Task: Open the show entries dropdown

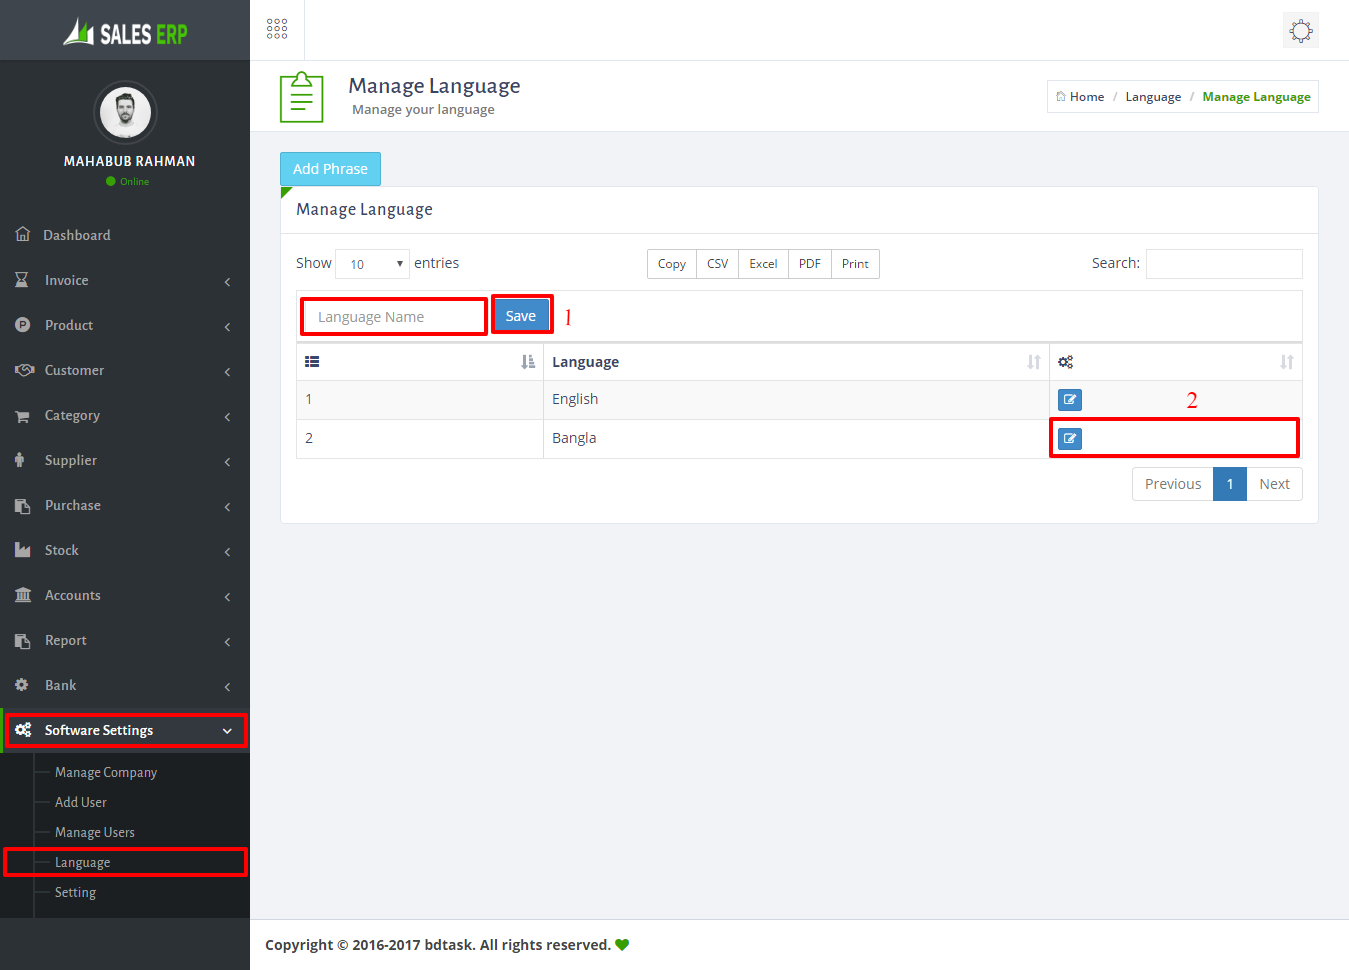Action: (372, 264)
